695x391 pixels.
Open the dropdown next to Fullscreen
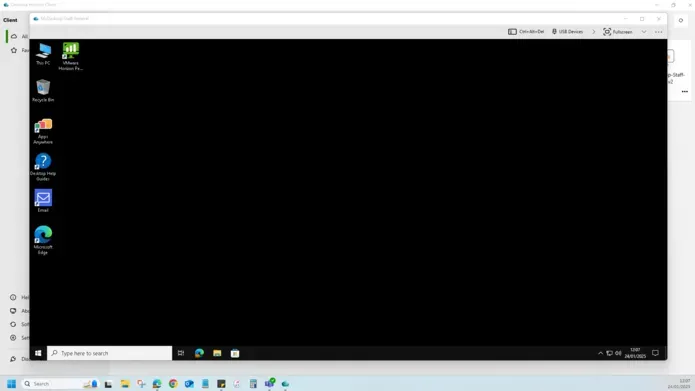click(644, 32)
